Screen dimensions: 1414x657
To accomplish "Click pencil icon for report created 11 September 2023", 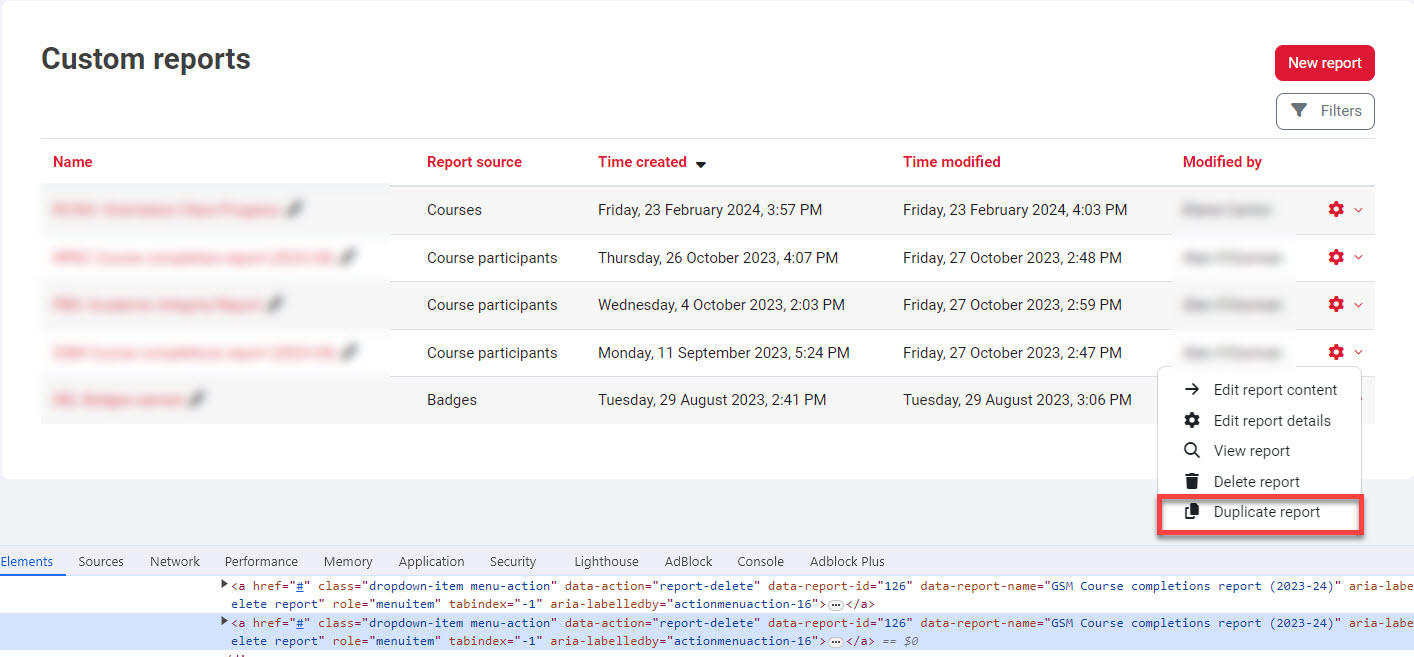I will pos(348,352).
